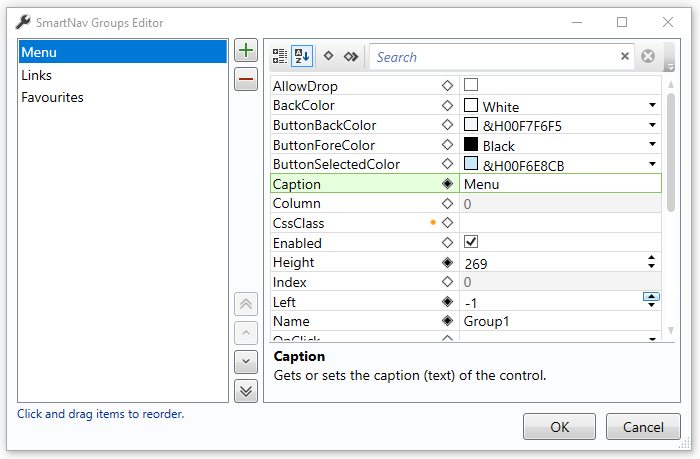Click the diamond marker for CssClass
700x459 pixels.
click(447, 222)
